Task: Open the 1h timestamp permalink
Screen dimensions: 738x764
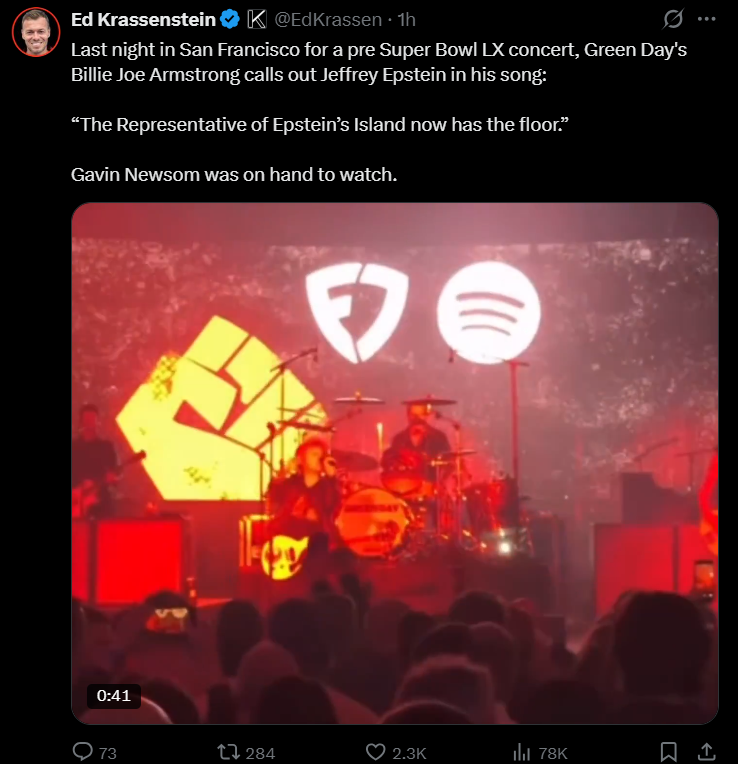Action: tap(406, 19)
